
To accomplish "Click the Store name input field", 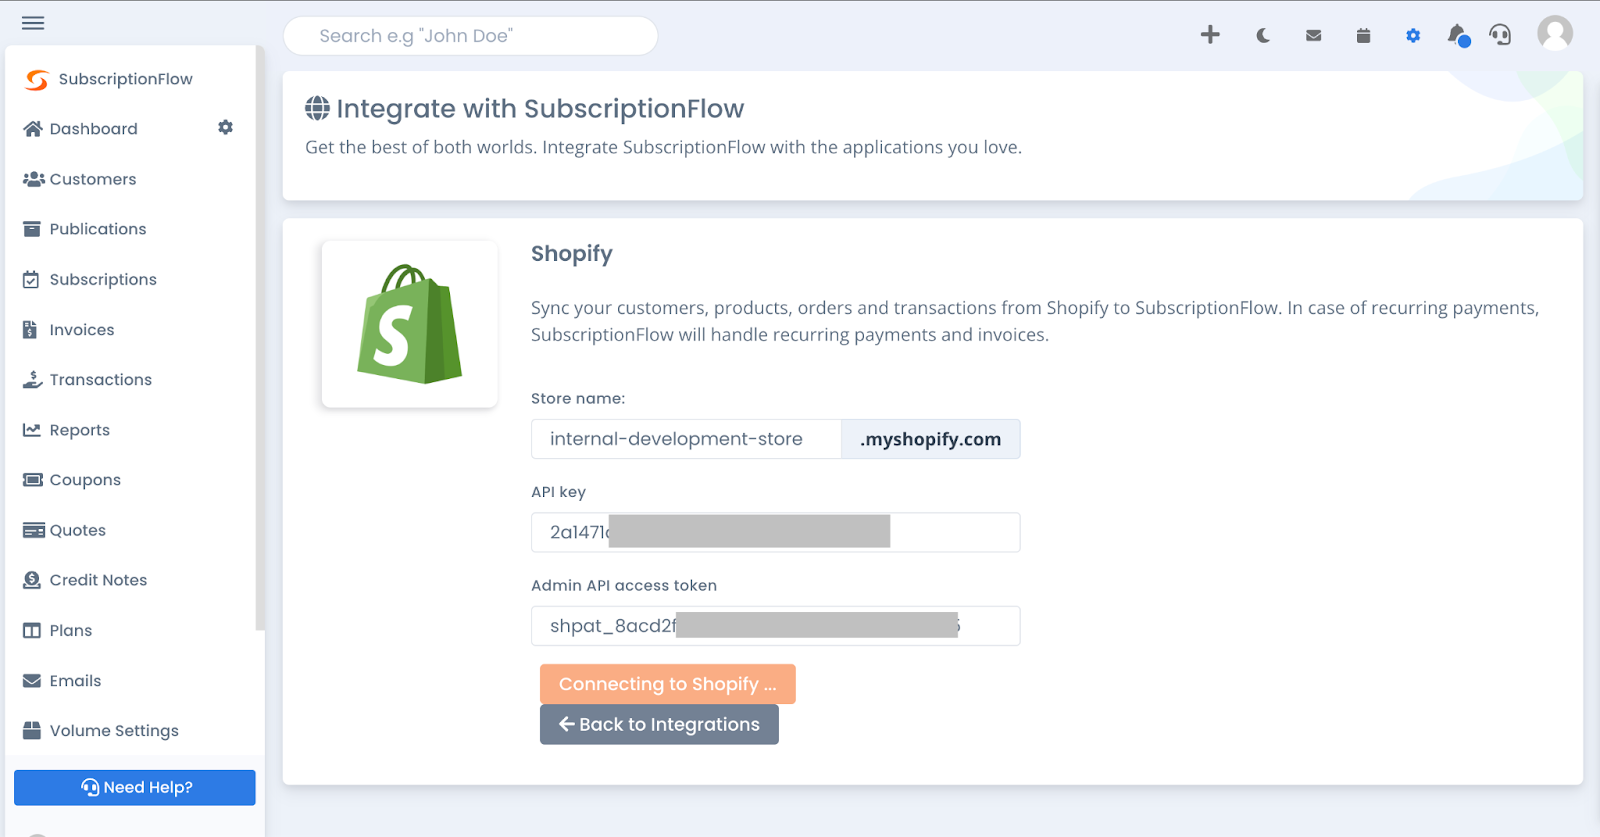I will pos(686,439).
